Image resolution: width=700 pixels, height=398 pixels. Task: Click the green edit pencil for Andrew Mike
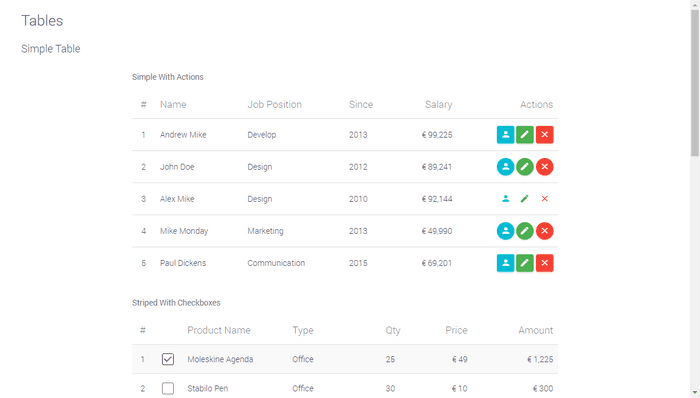coord(525,135)
